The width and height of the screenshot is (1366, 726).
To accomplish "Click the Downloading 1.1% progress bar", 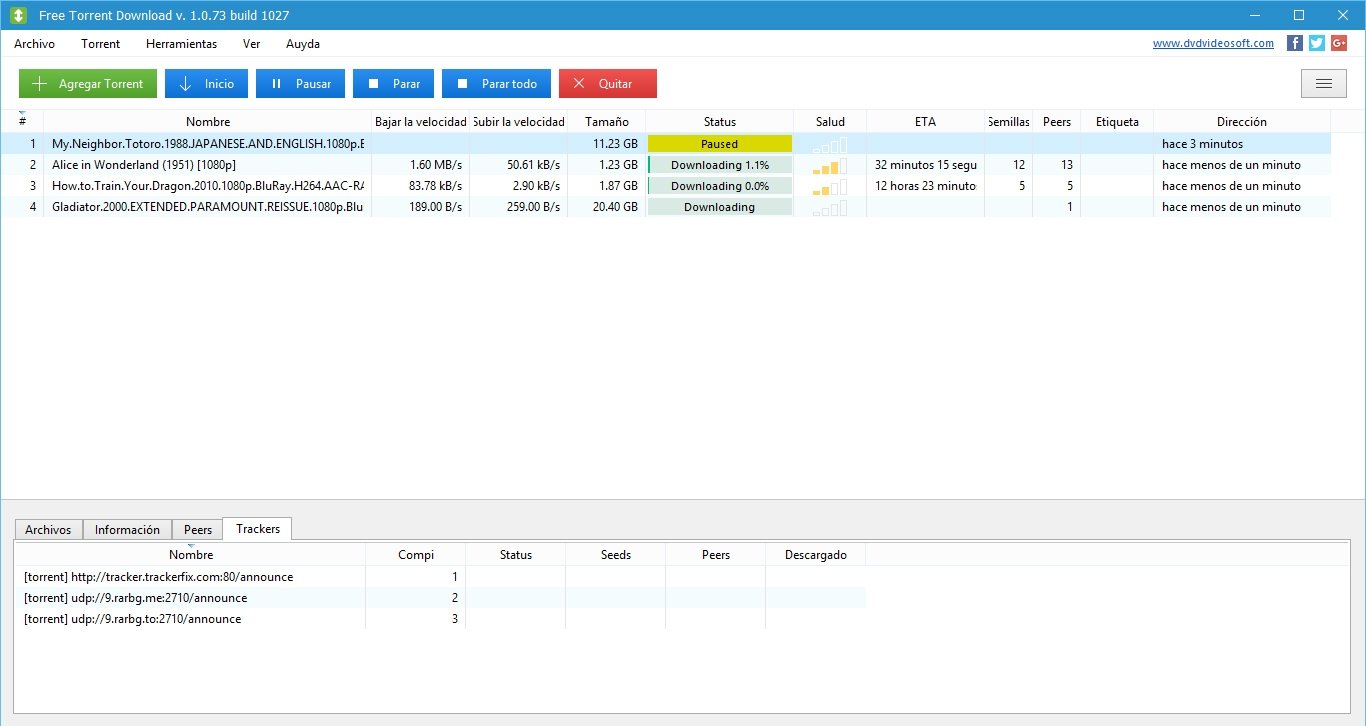I will [x=720, y=165].
